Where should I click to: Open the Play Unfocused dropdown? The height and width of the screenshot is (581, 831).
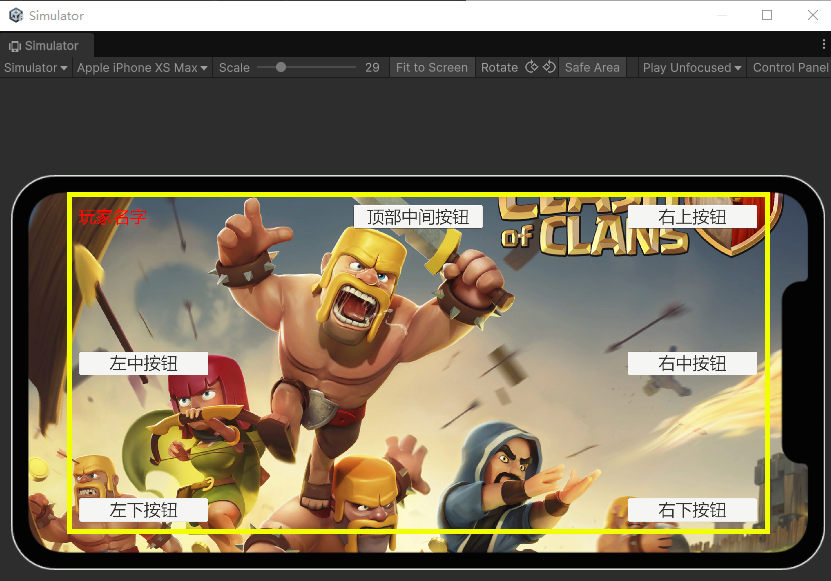(692, 68)
